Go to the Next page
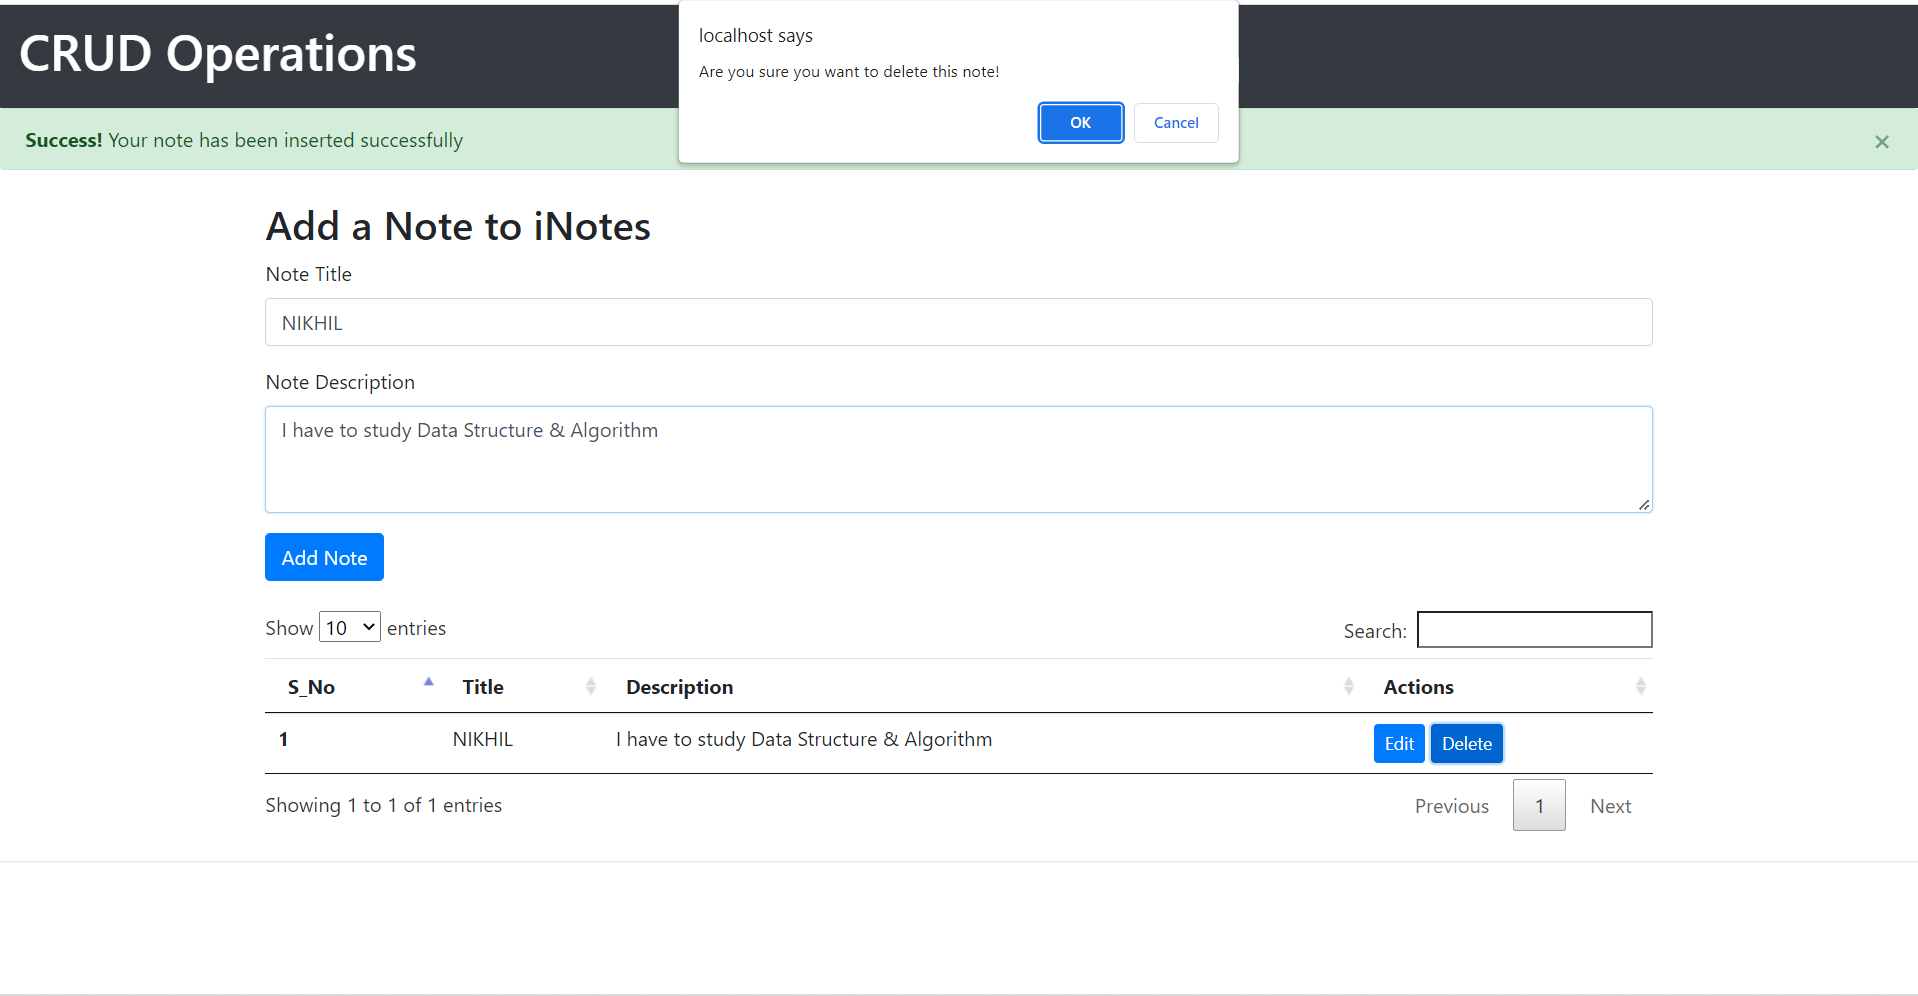Image resolution: width=1918 pixels, height=996 pixels. pyautogui.click(x=1610, y=806)
